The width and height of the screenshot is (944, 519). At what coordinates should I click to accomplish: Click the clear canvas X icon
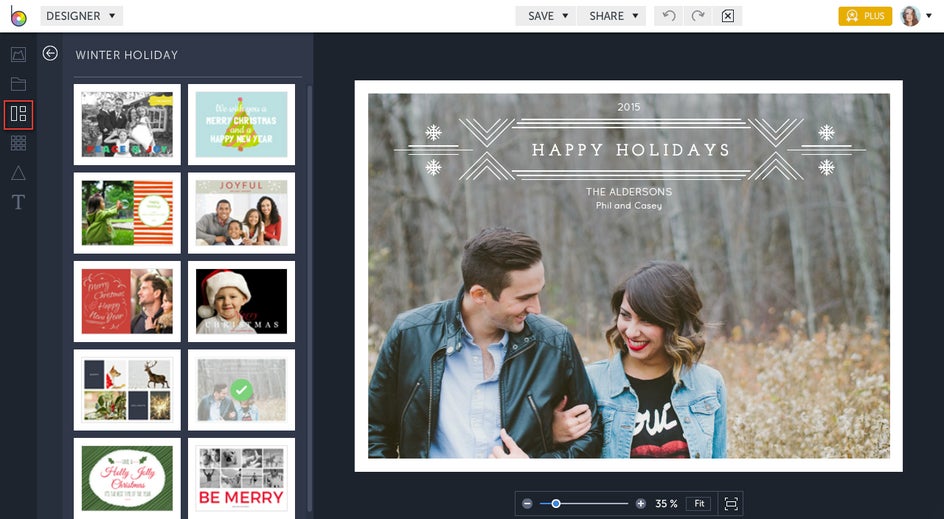point(728,16)
